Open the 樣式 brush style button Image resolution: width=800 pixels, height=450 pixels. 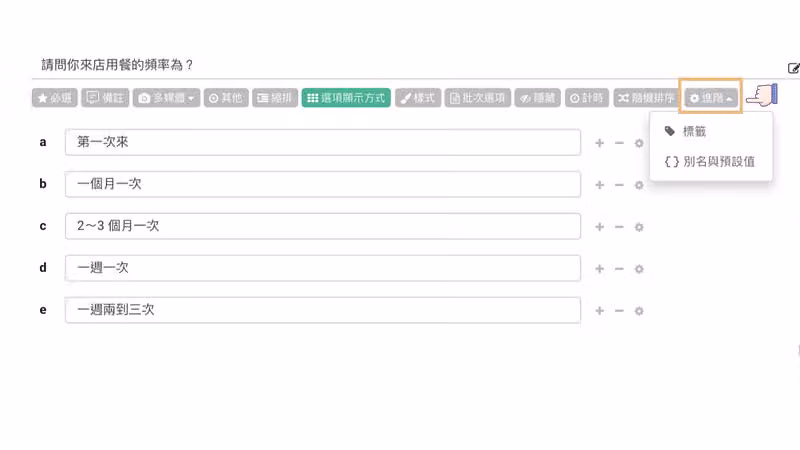pos(418,98)
